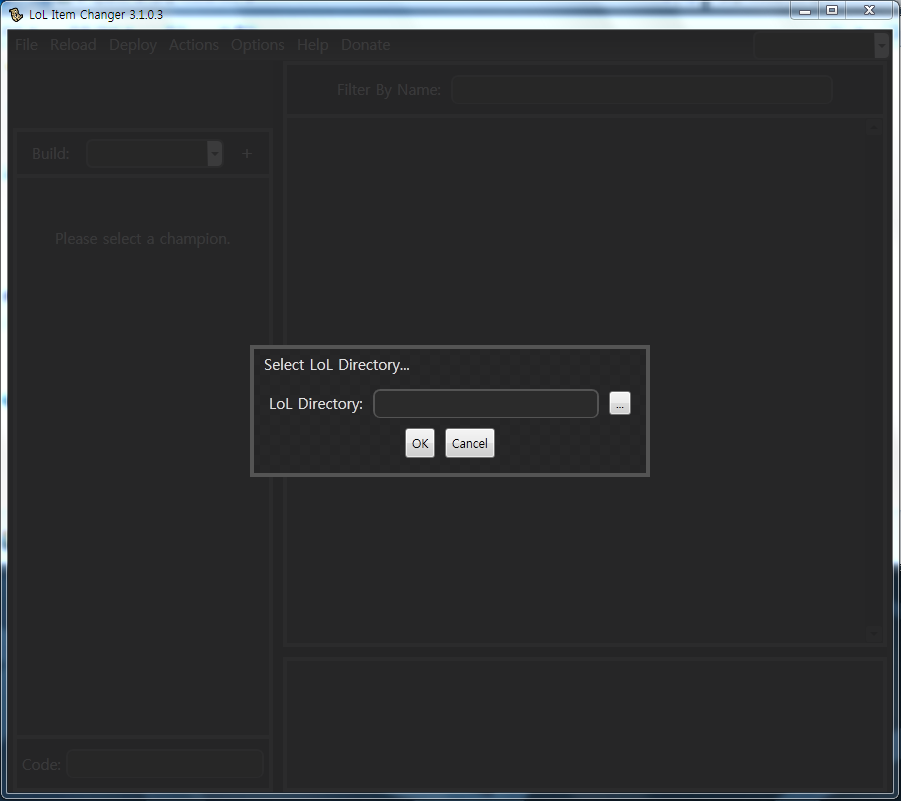Image resolution: width=902 pixels, height=802 pixels.
Task: Open the File menu
Action: point(26,45)
